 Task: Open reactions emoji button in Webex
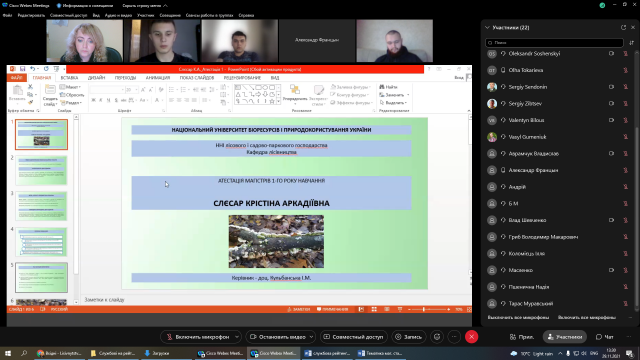(x=437, y=337)
